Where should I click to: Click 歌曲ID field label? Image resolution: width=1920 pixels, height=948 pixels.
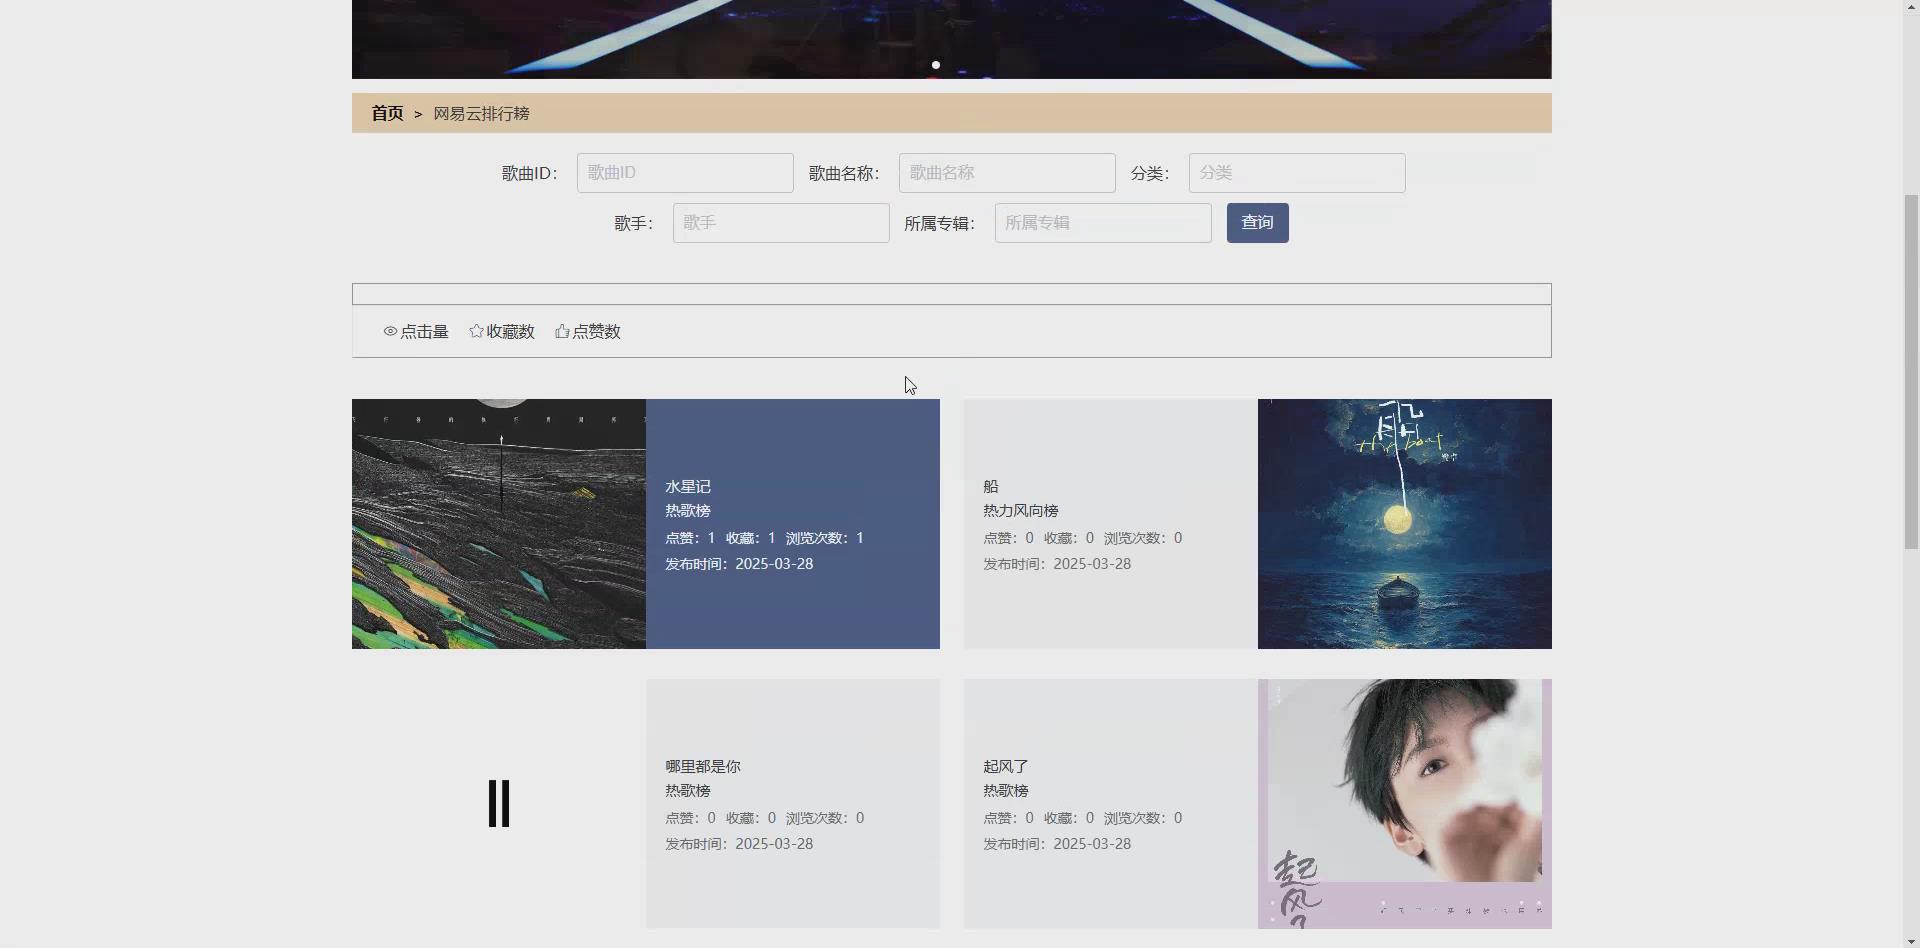click(530, 173)
